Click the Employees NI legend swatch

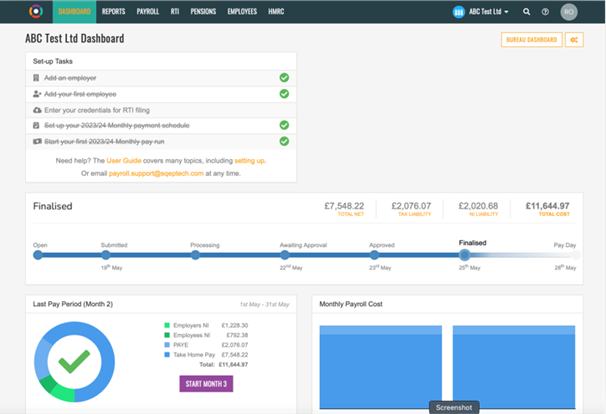pos(167,335)
